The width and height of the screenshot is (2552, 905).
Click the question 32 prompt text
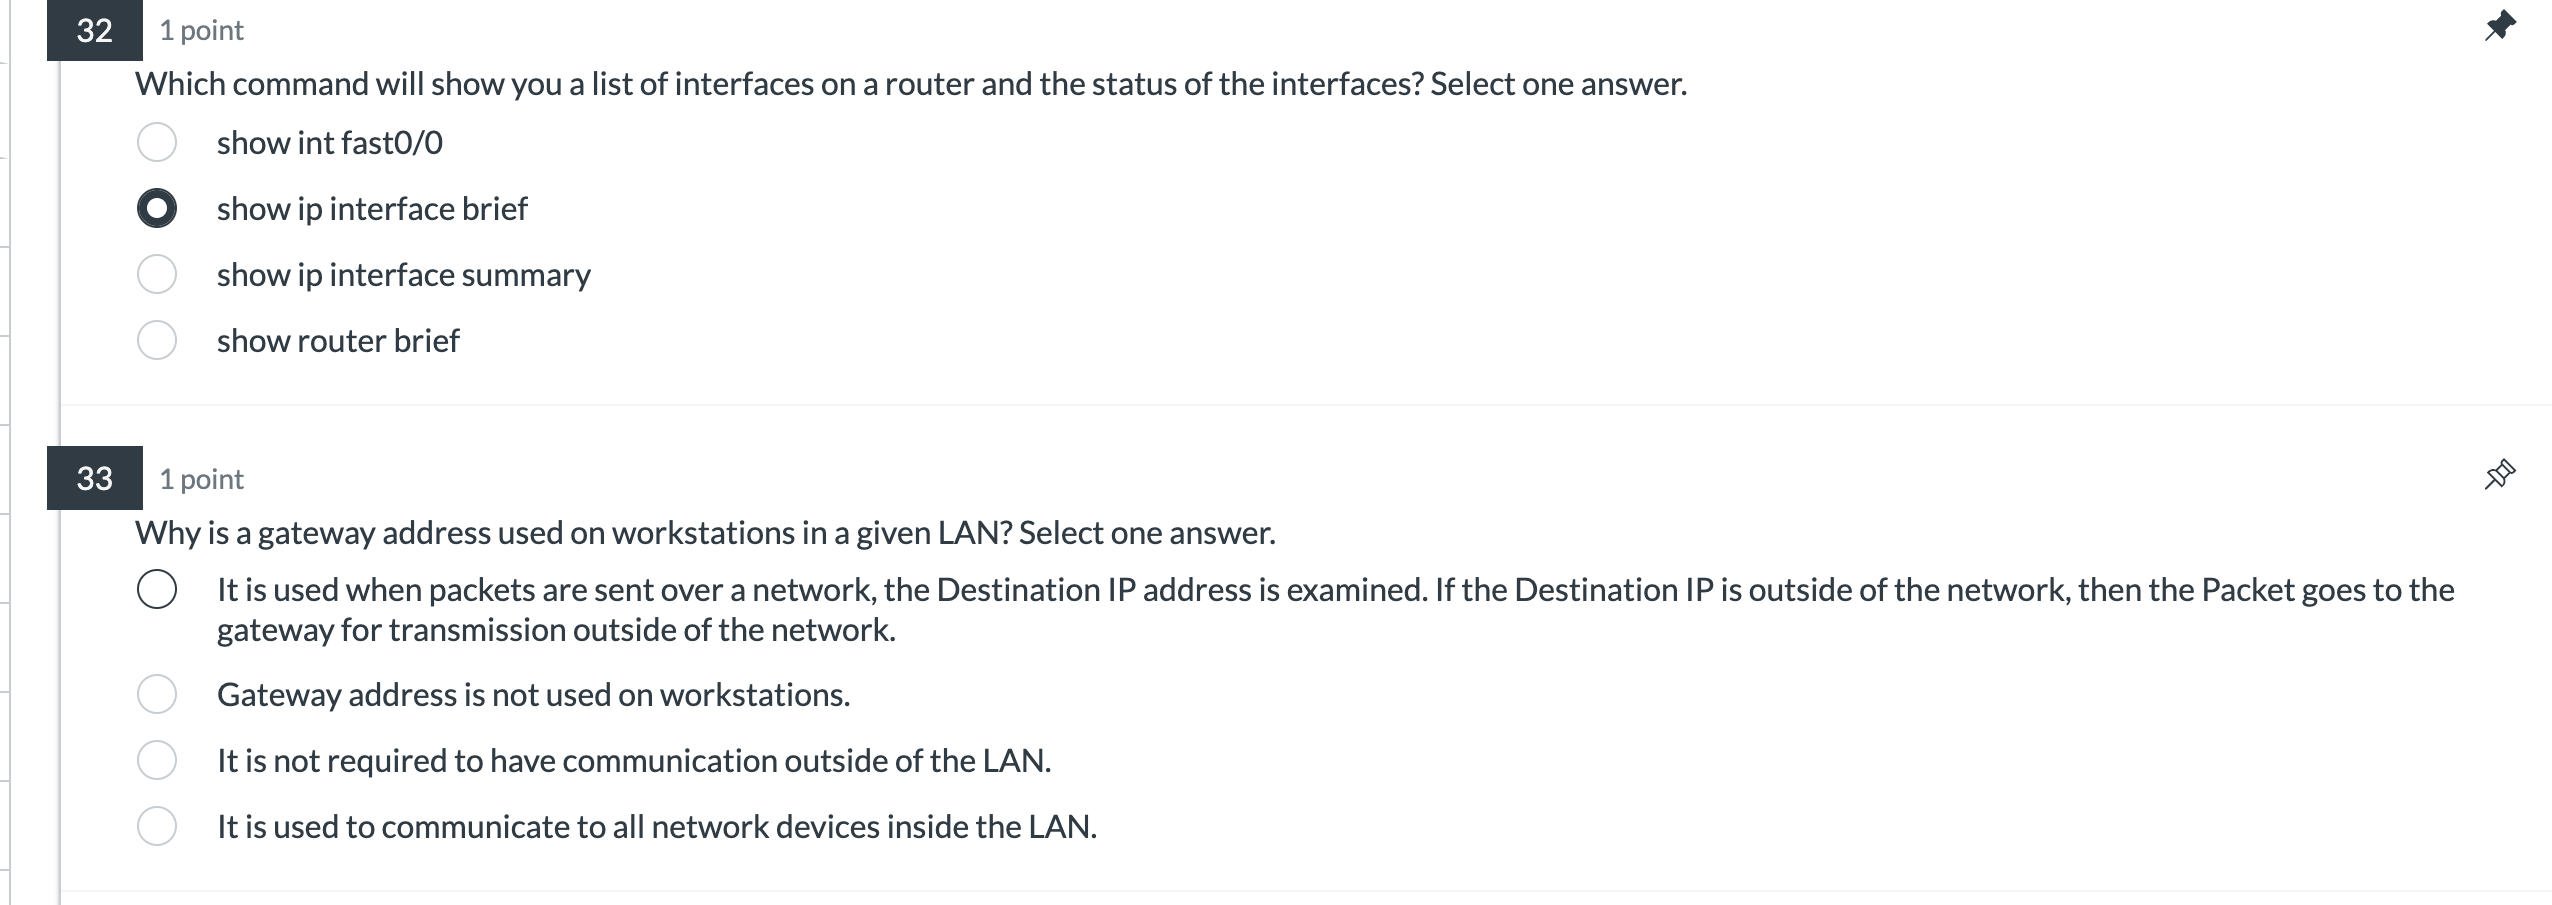pos(910,84)
